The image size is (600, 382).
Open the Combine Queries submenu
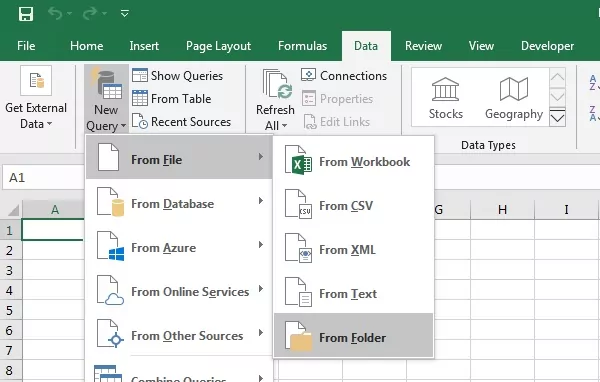[x=179, y=373]
